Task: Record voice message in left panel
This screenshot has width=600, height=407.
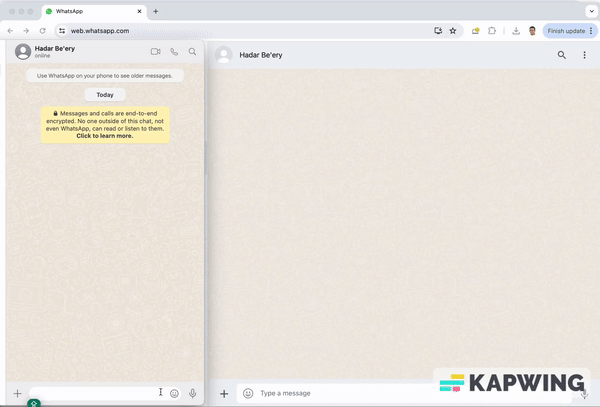Action: click(192, 393)
